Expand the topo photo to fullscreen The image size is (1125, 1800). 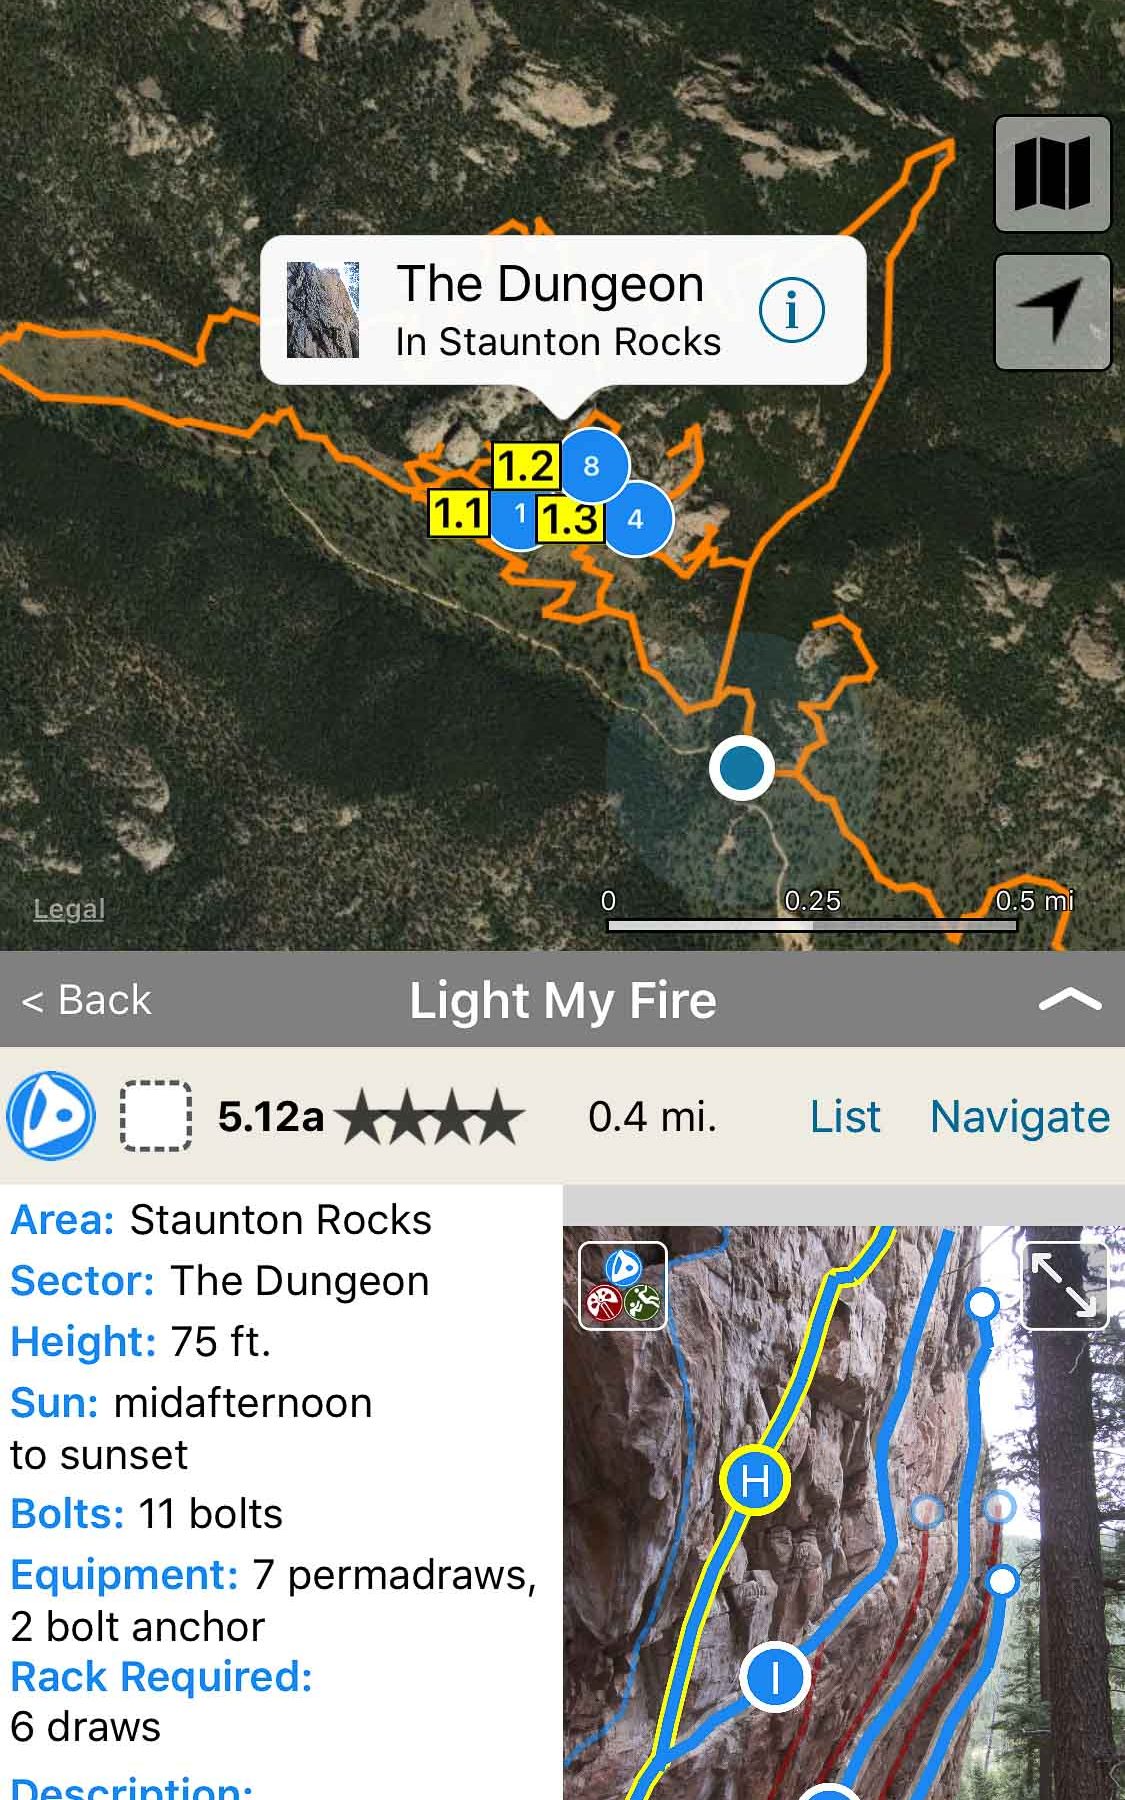click(1063, 1285)
